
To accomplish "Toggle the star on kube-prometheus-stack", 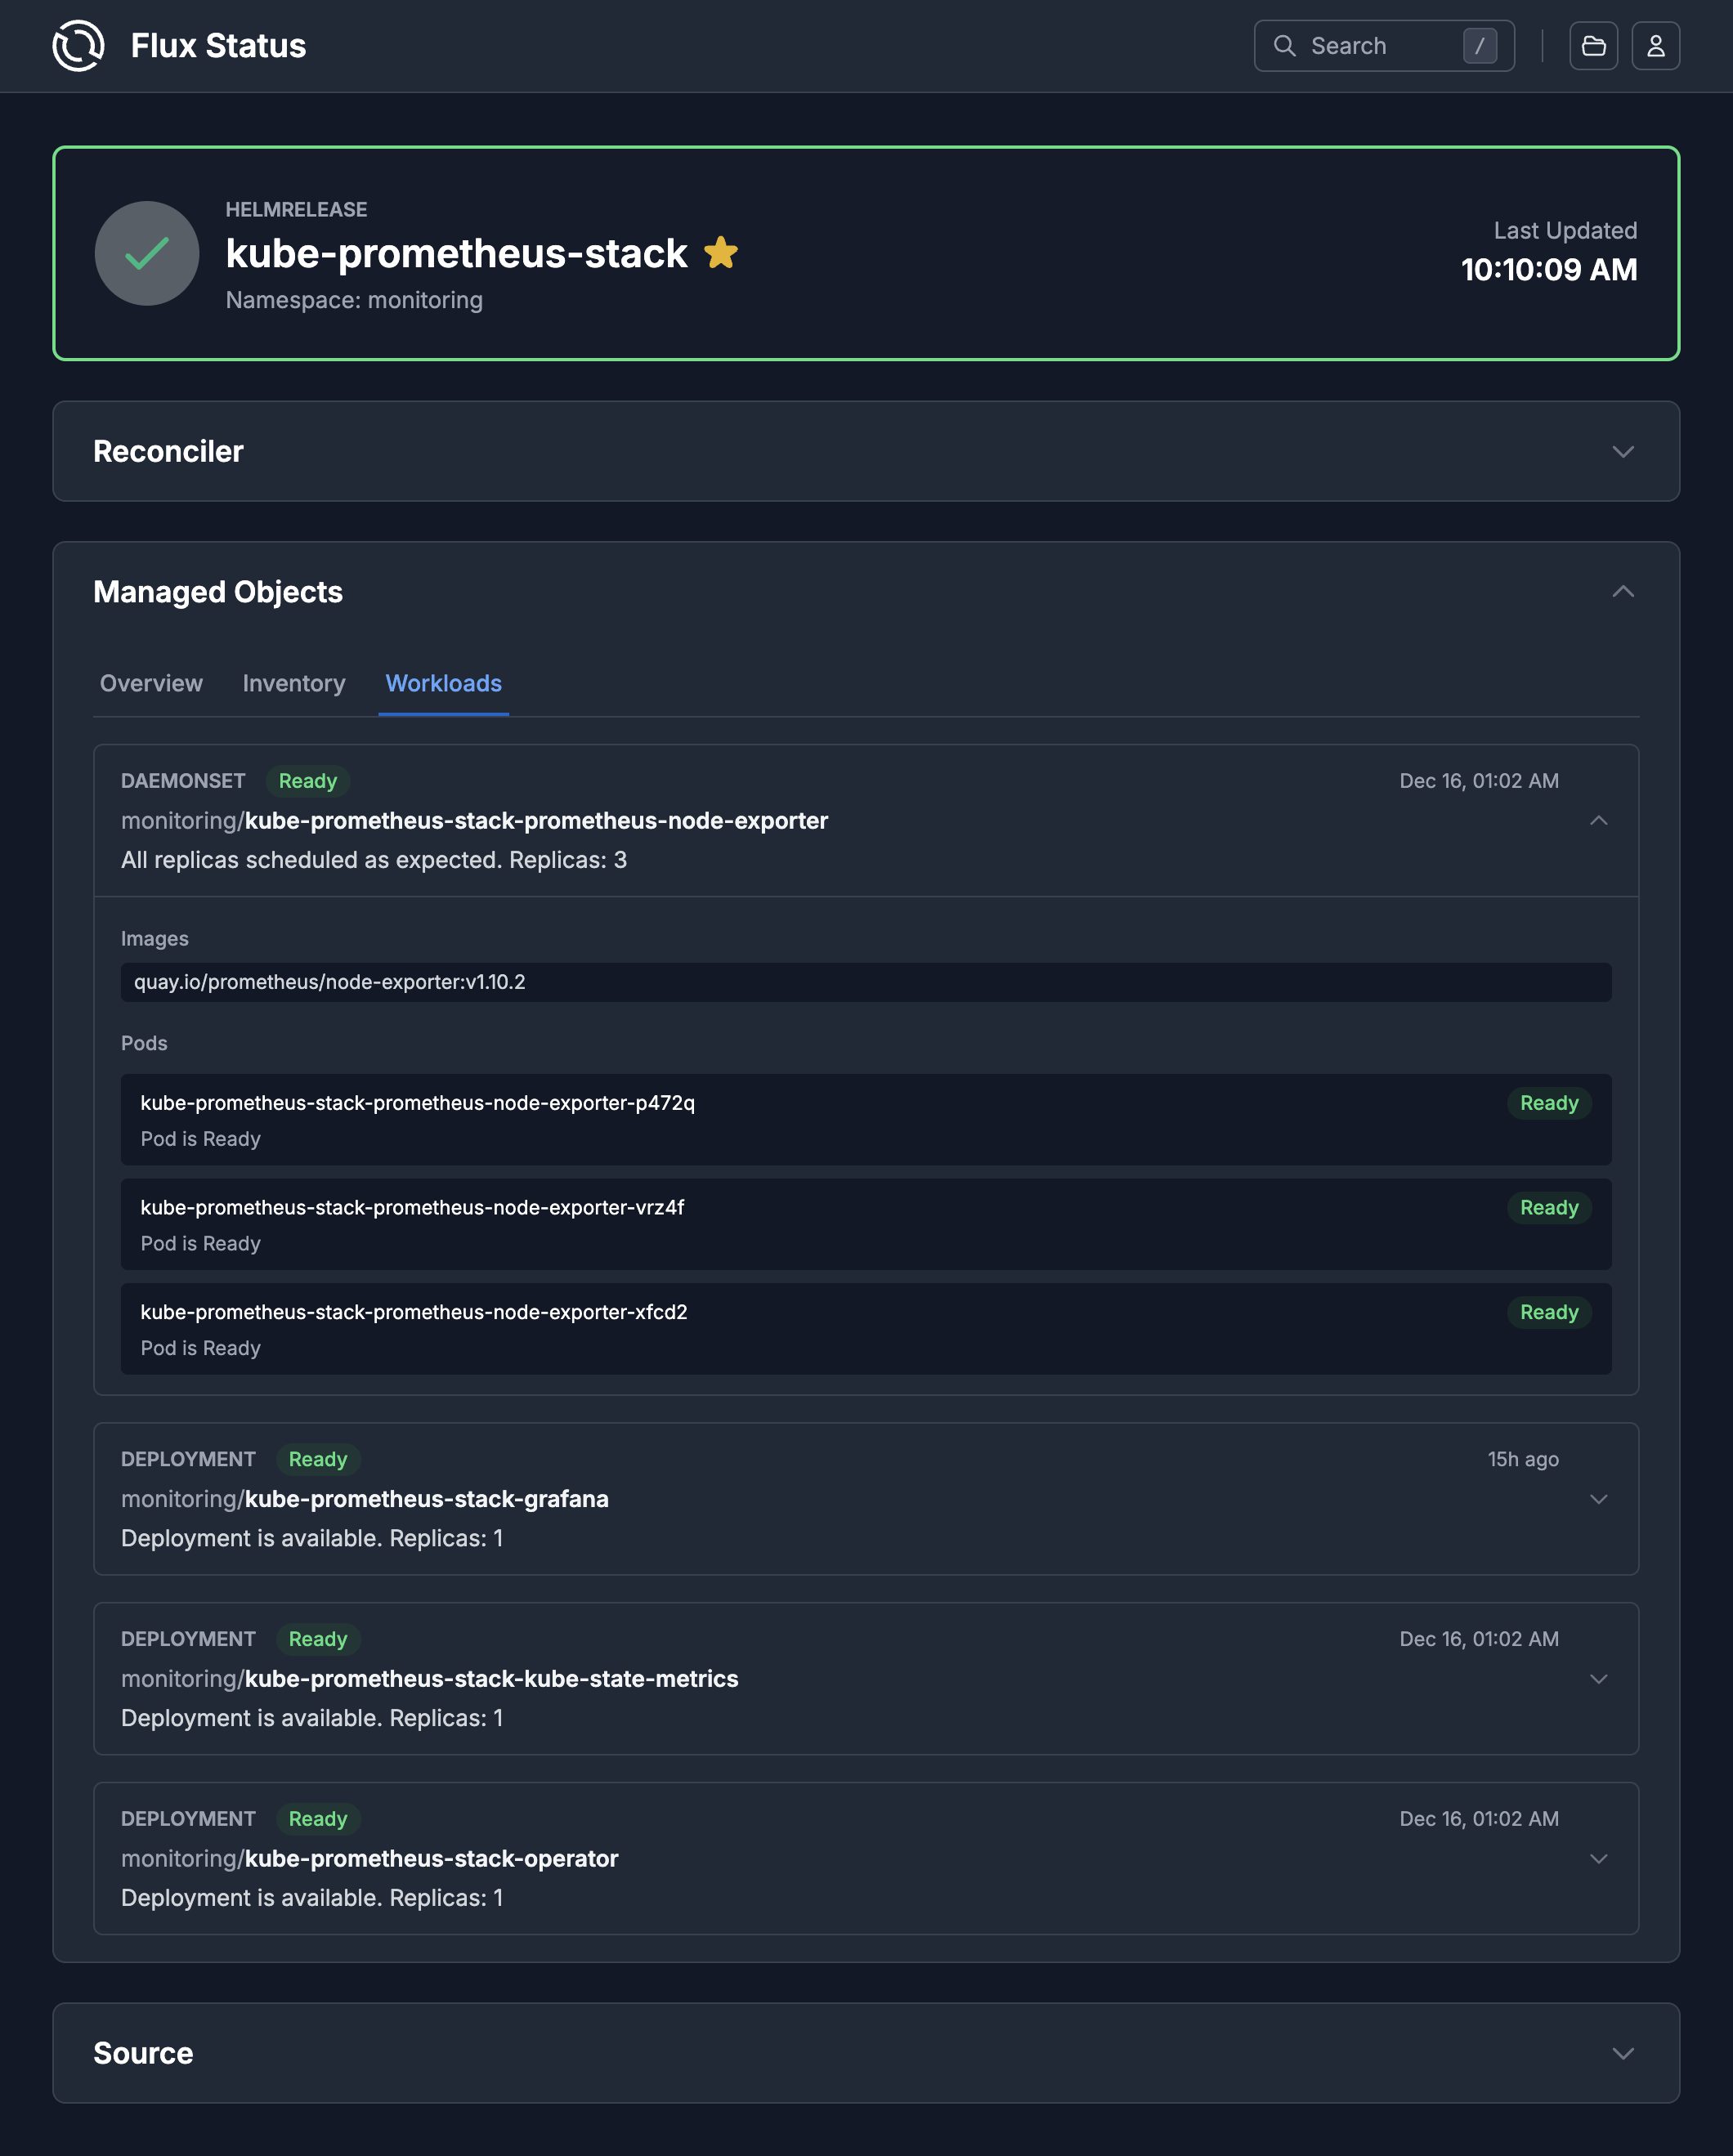I will [722, 252].
